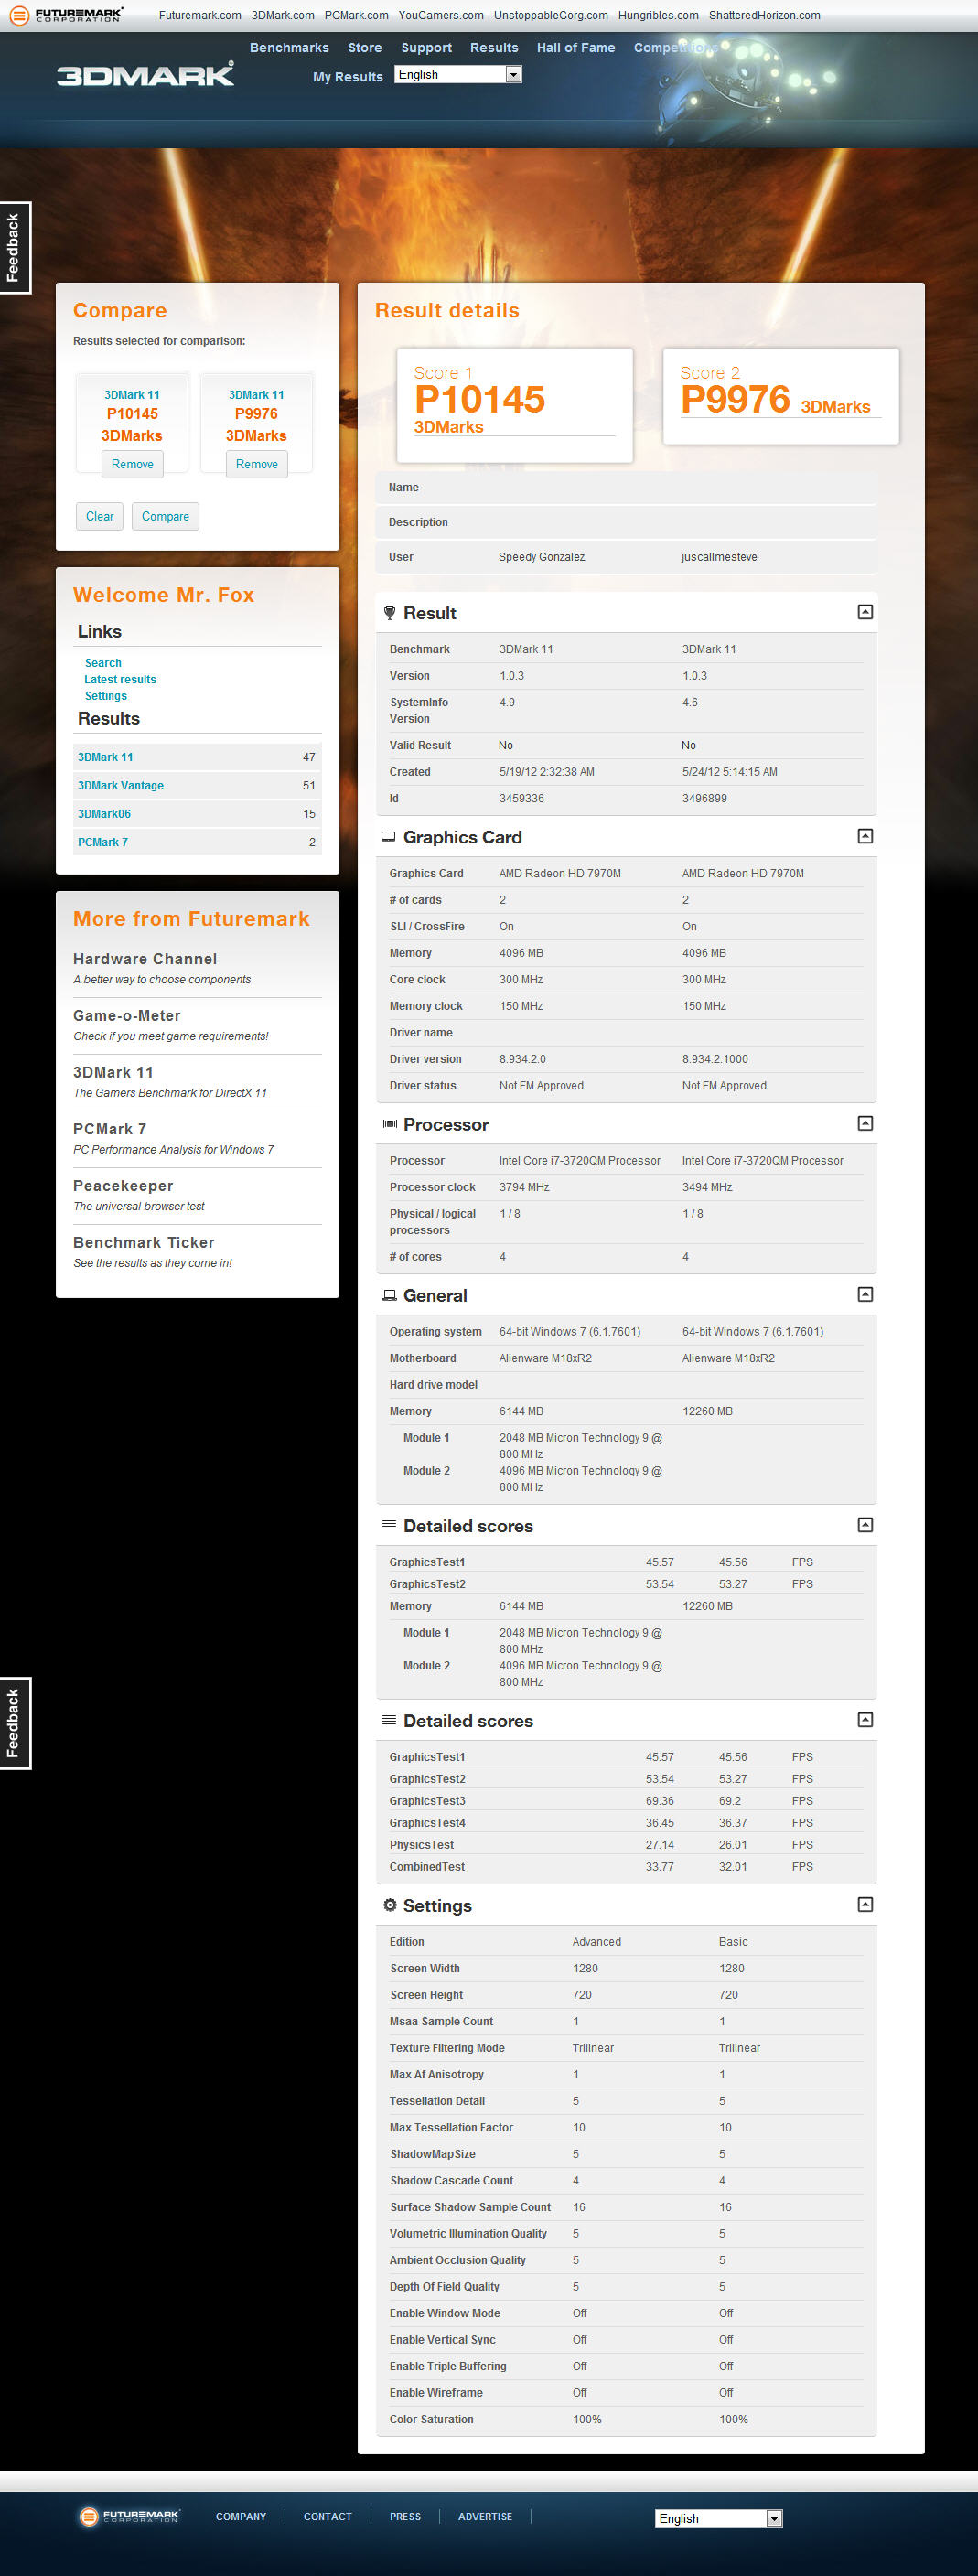
Task: Open the Store menu item
Action: 365,48
